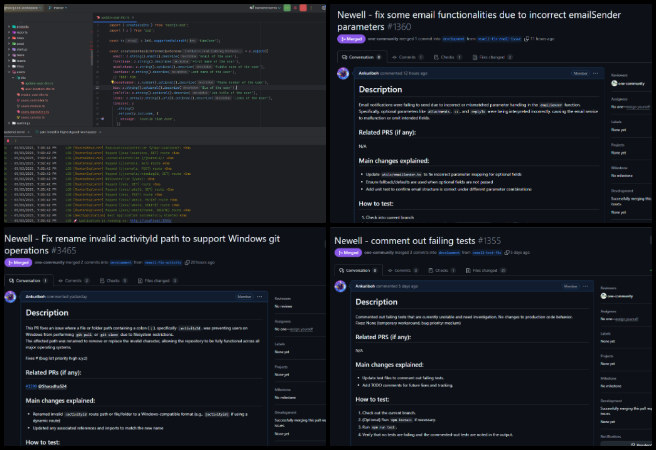Click the red stop icon in the terminal panel
The height and width of the screenshot is (450, 656).
pos(8,141)
